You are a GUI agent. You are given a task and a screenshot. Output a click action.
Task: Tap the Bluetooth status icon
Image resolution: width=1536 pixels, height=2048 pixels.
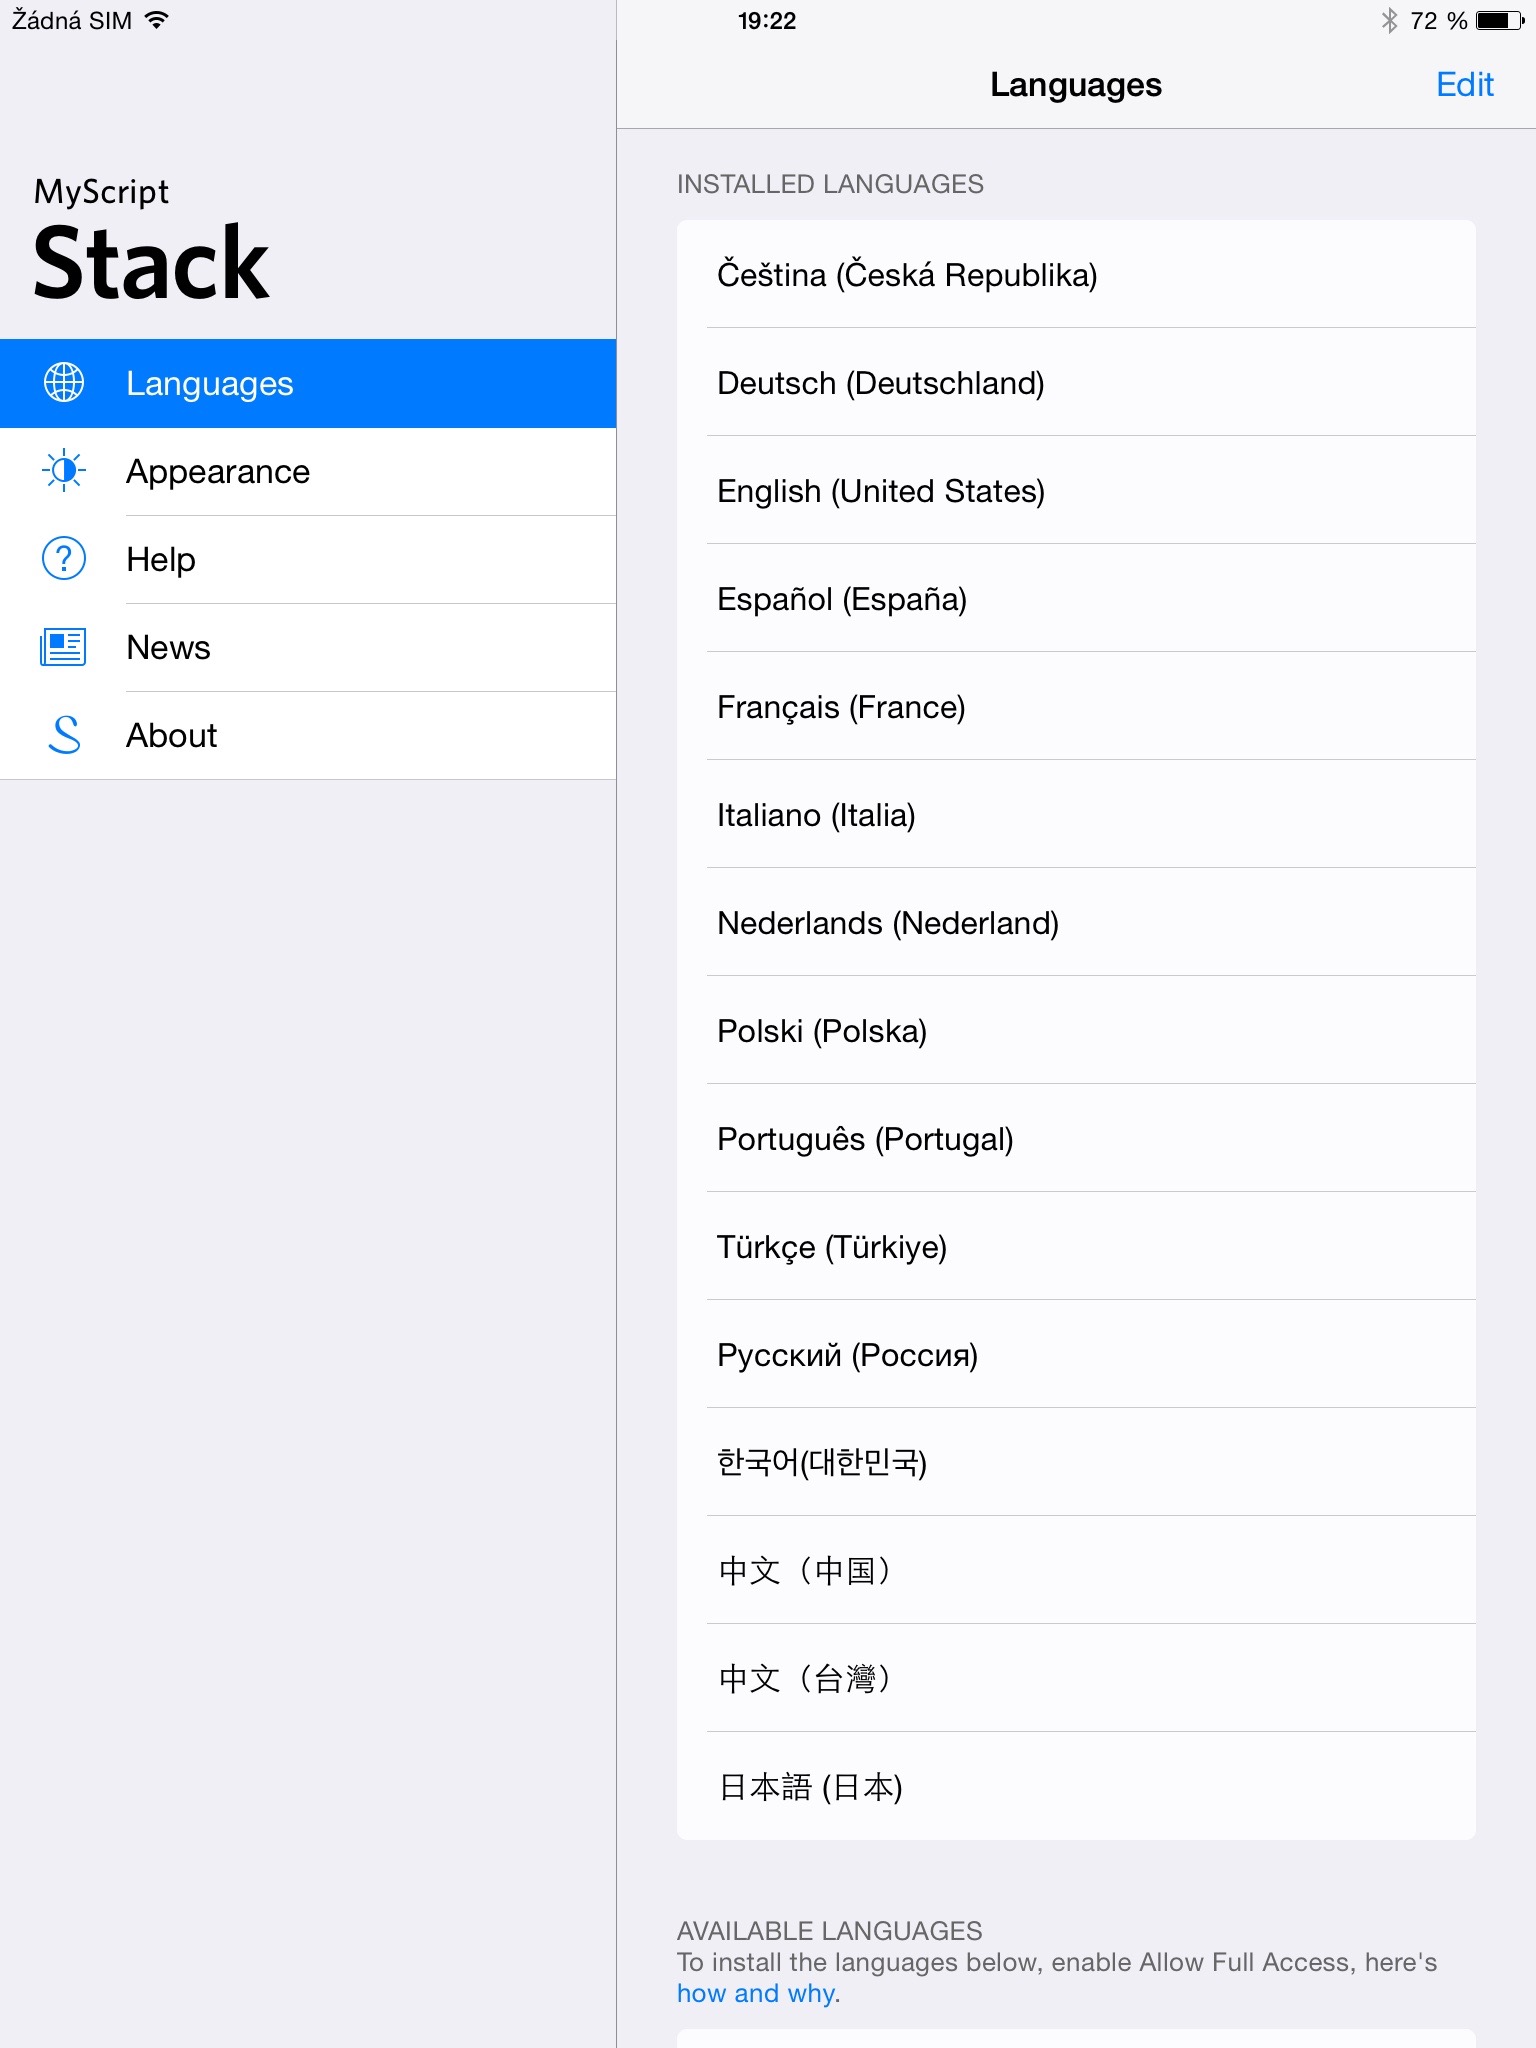(x=1389, y=21)
